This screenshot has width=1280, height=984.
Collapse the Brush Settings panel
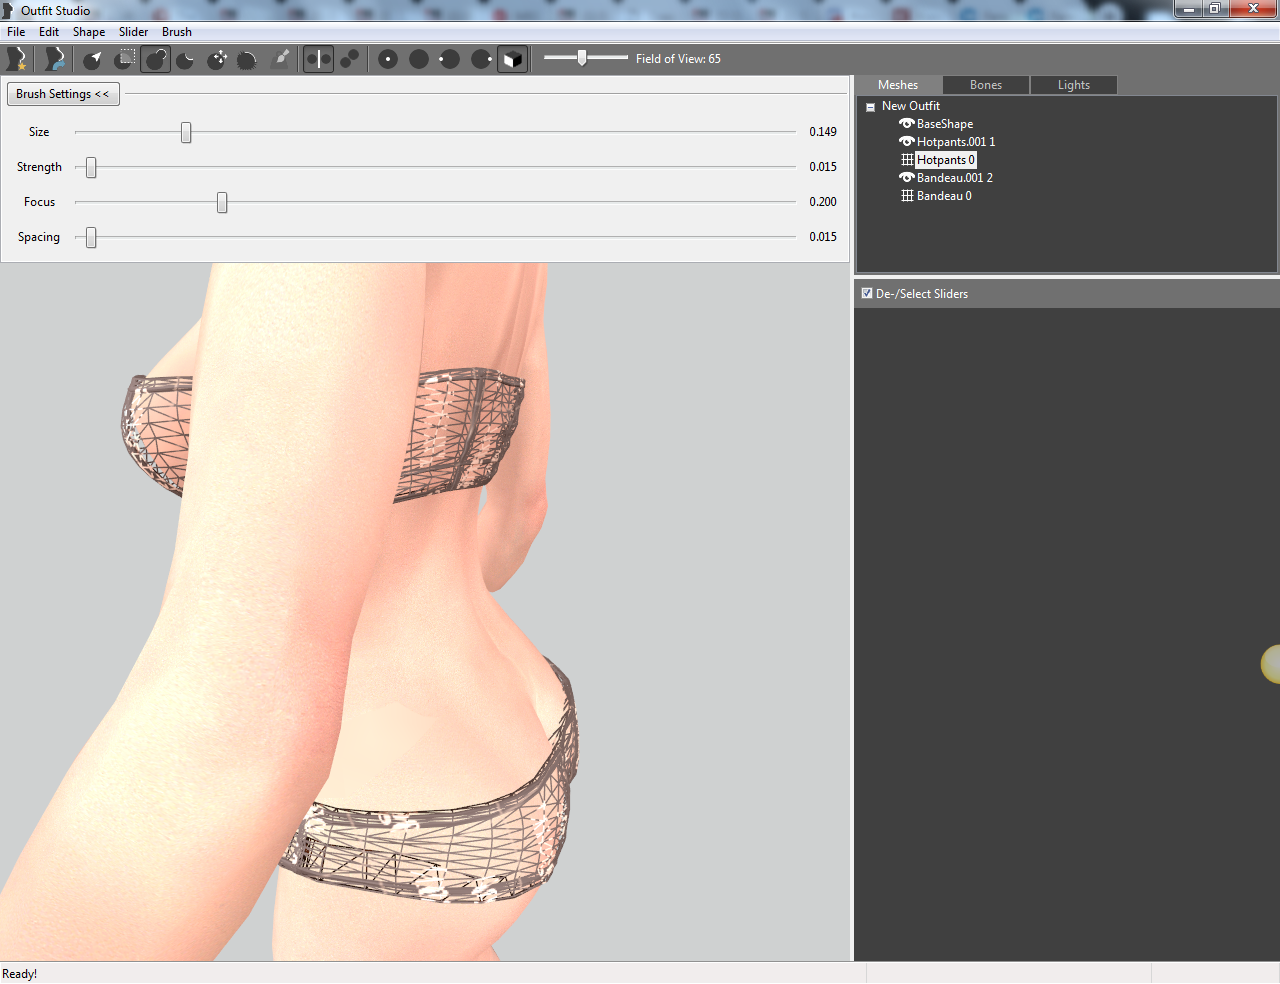[x=63, y=94]
